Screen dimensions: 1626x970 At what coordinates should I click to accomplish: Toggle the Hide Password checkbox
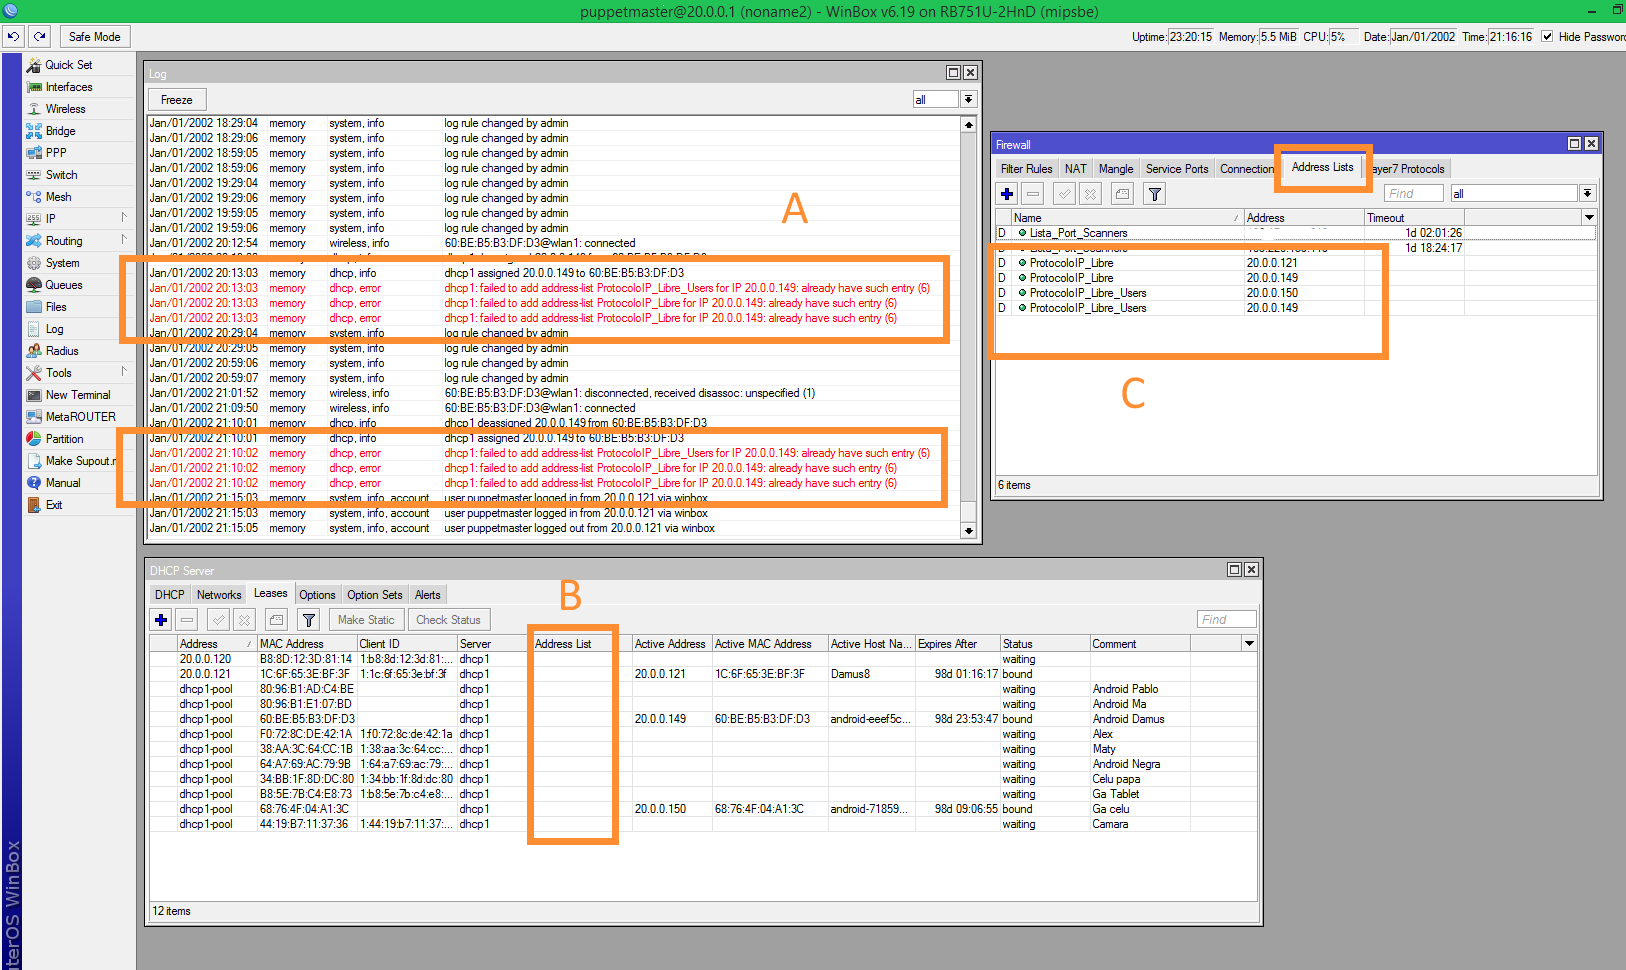pyautogui.click(x=1547, y=36)
